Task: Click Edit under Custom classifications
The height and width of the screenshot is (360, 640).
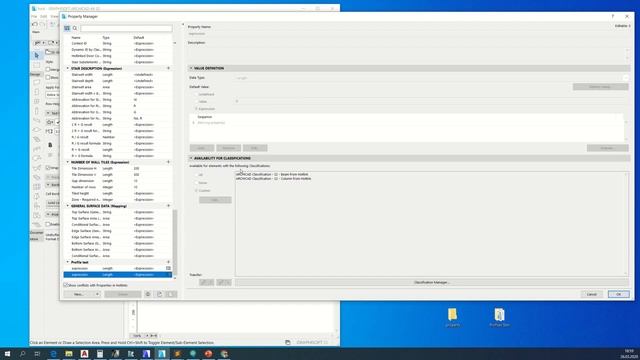Action: (215, 200)
